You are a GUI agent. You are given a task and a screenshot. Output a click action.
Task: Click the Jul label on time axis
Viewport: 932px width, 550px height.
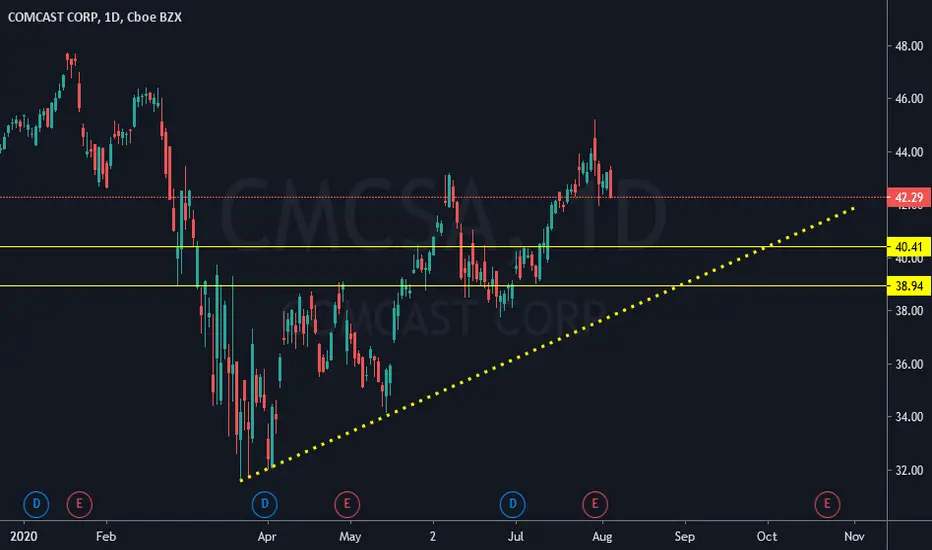[x=515, y=536]
